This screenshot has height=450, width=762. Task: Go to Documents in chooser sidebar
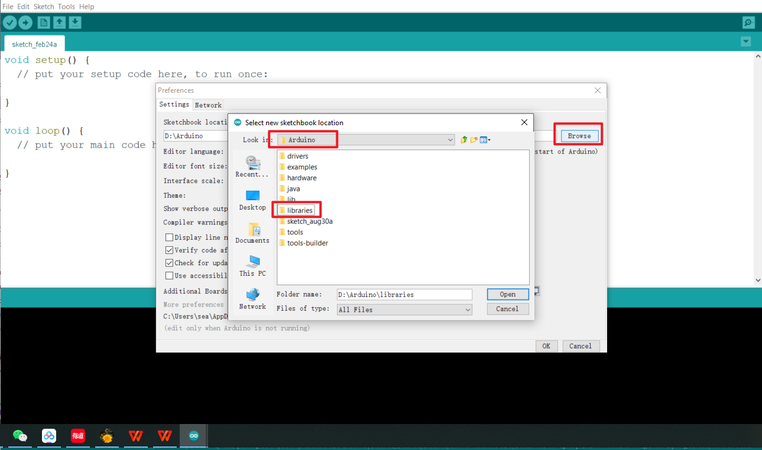click(x=252, y=233)
